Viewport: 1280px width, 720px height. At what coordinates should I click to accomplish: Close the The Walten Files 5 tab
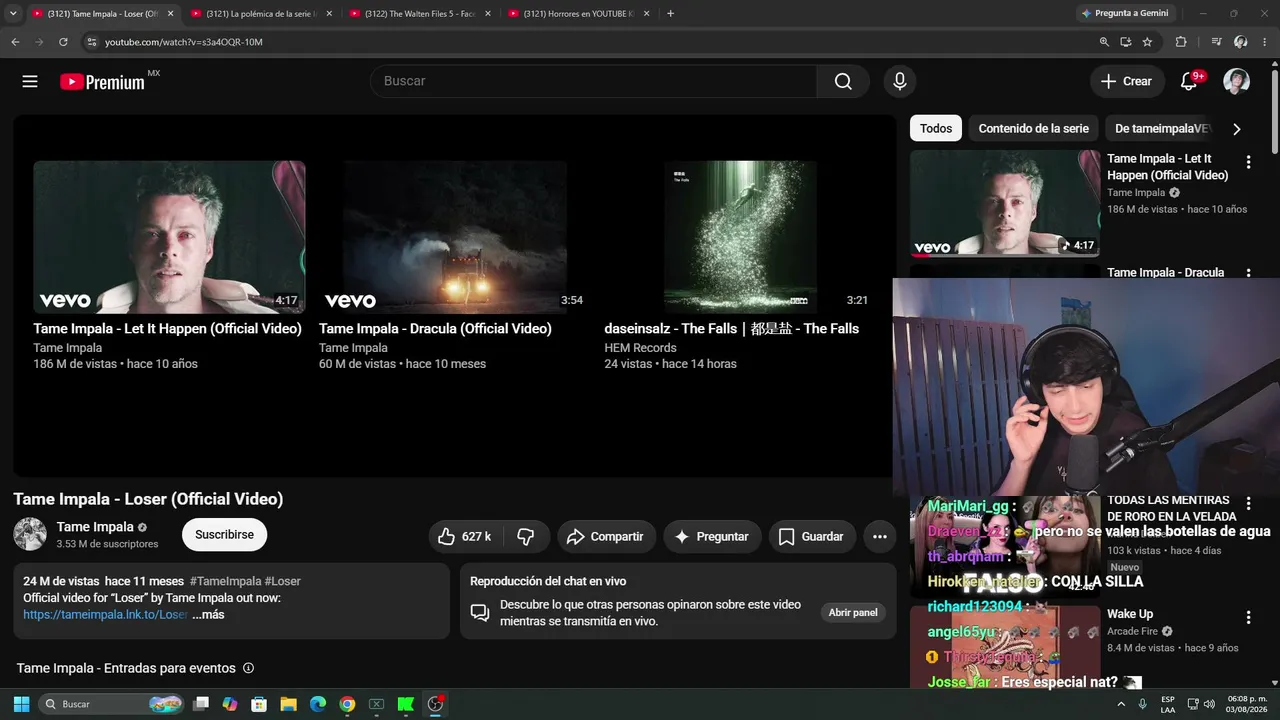pyautogui.click(x=488, y=14)
